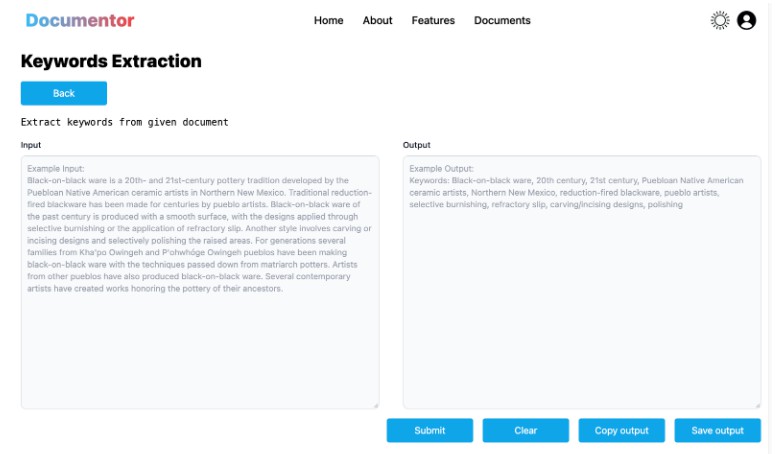Click the 'Extract keywords from given document' text
Screen dimensions: 778x454
125,122
